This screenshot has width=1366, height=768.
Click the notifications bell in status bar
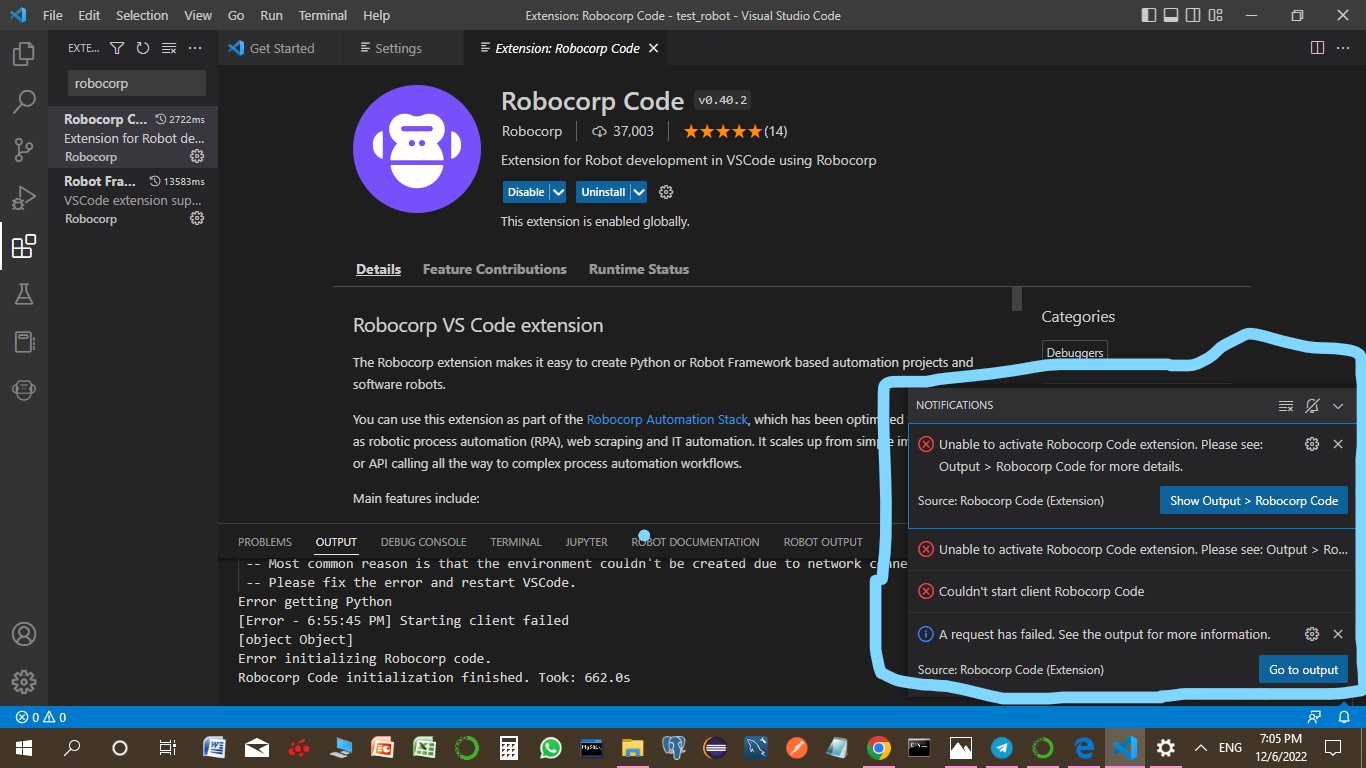pyautogui.click(x=1344, y=717)
